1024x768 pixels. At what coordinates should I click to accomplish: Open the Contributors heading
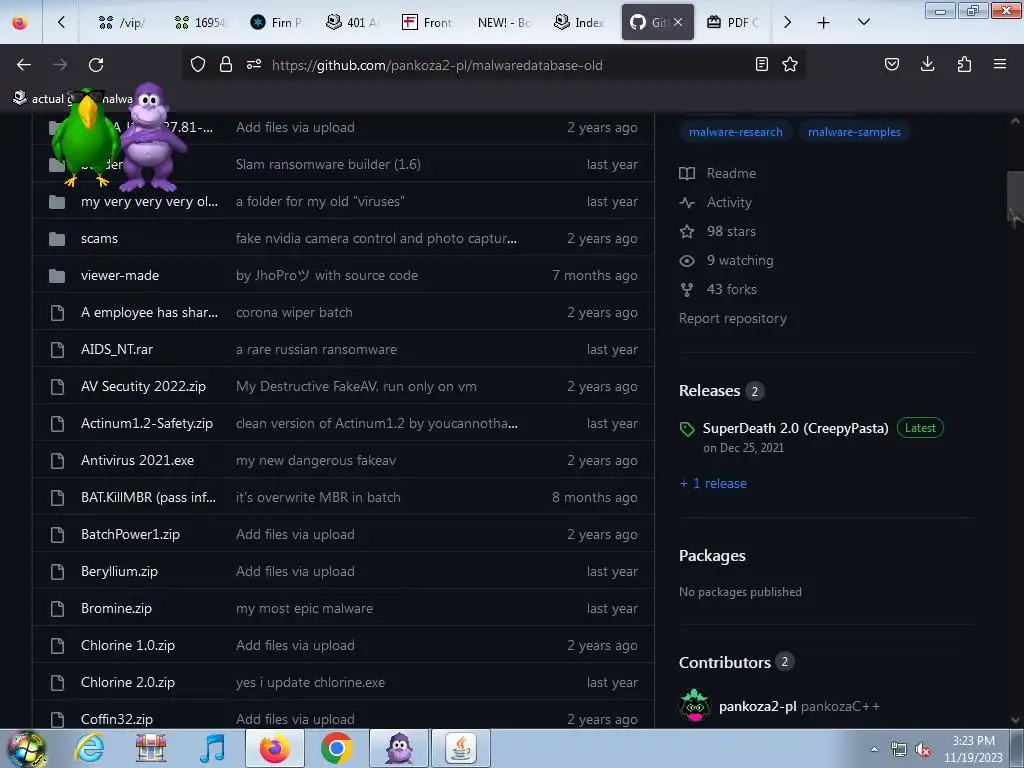click(x=725, y=662)
